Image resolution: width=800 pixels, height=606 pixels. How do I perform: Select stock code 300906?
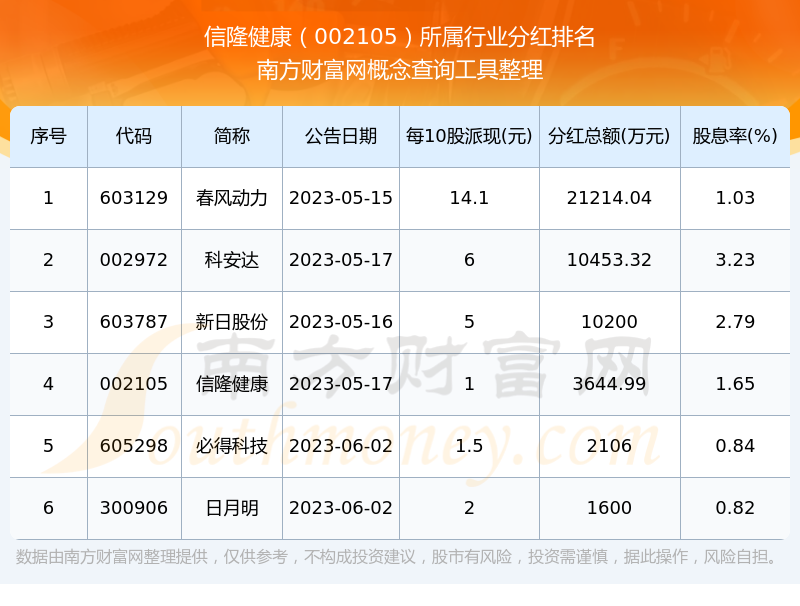click(x=134, y=508)
